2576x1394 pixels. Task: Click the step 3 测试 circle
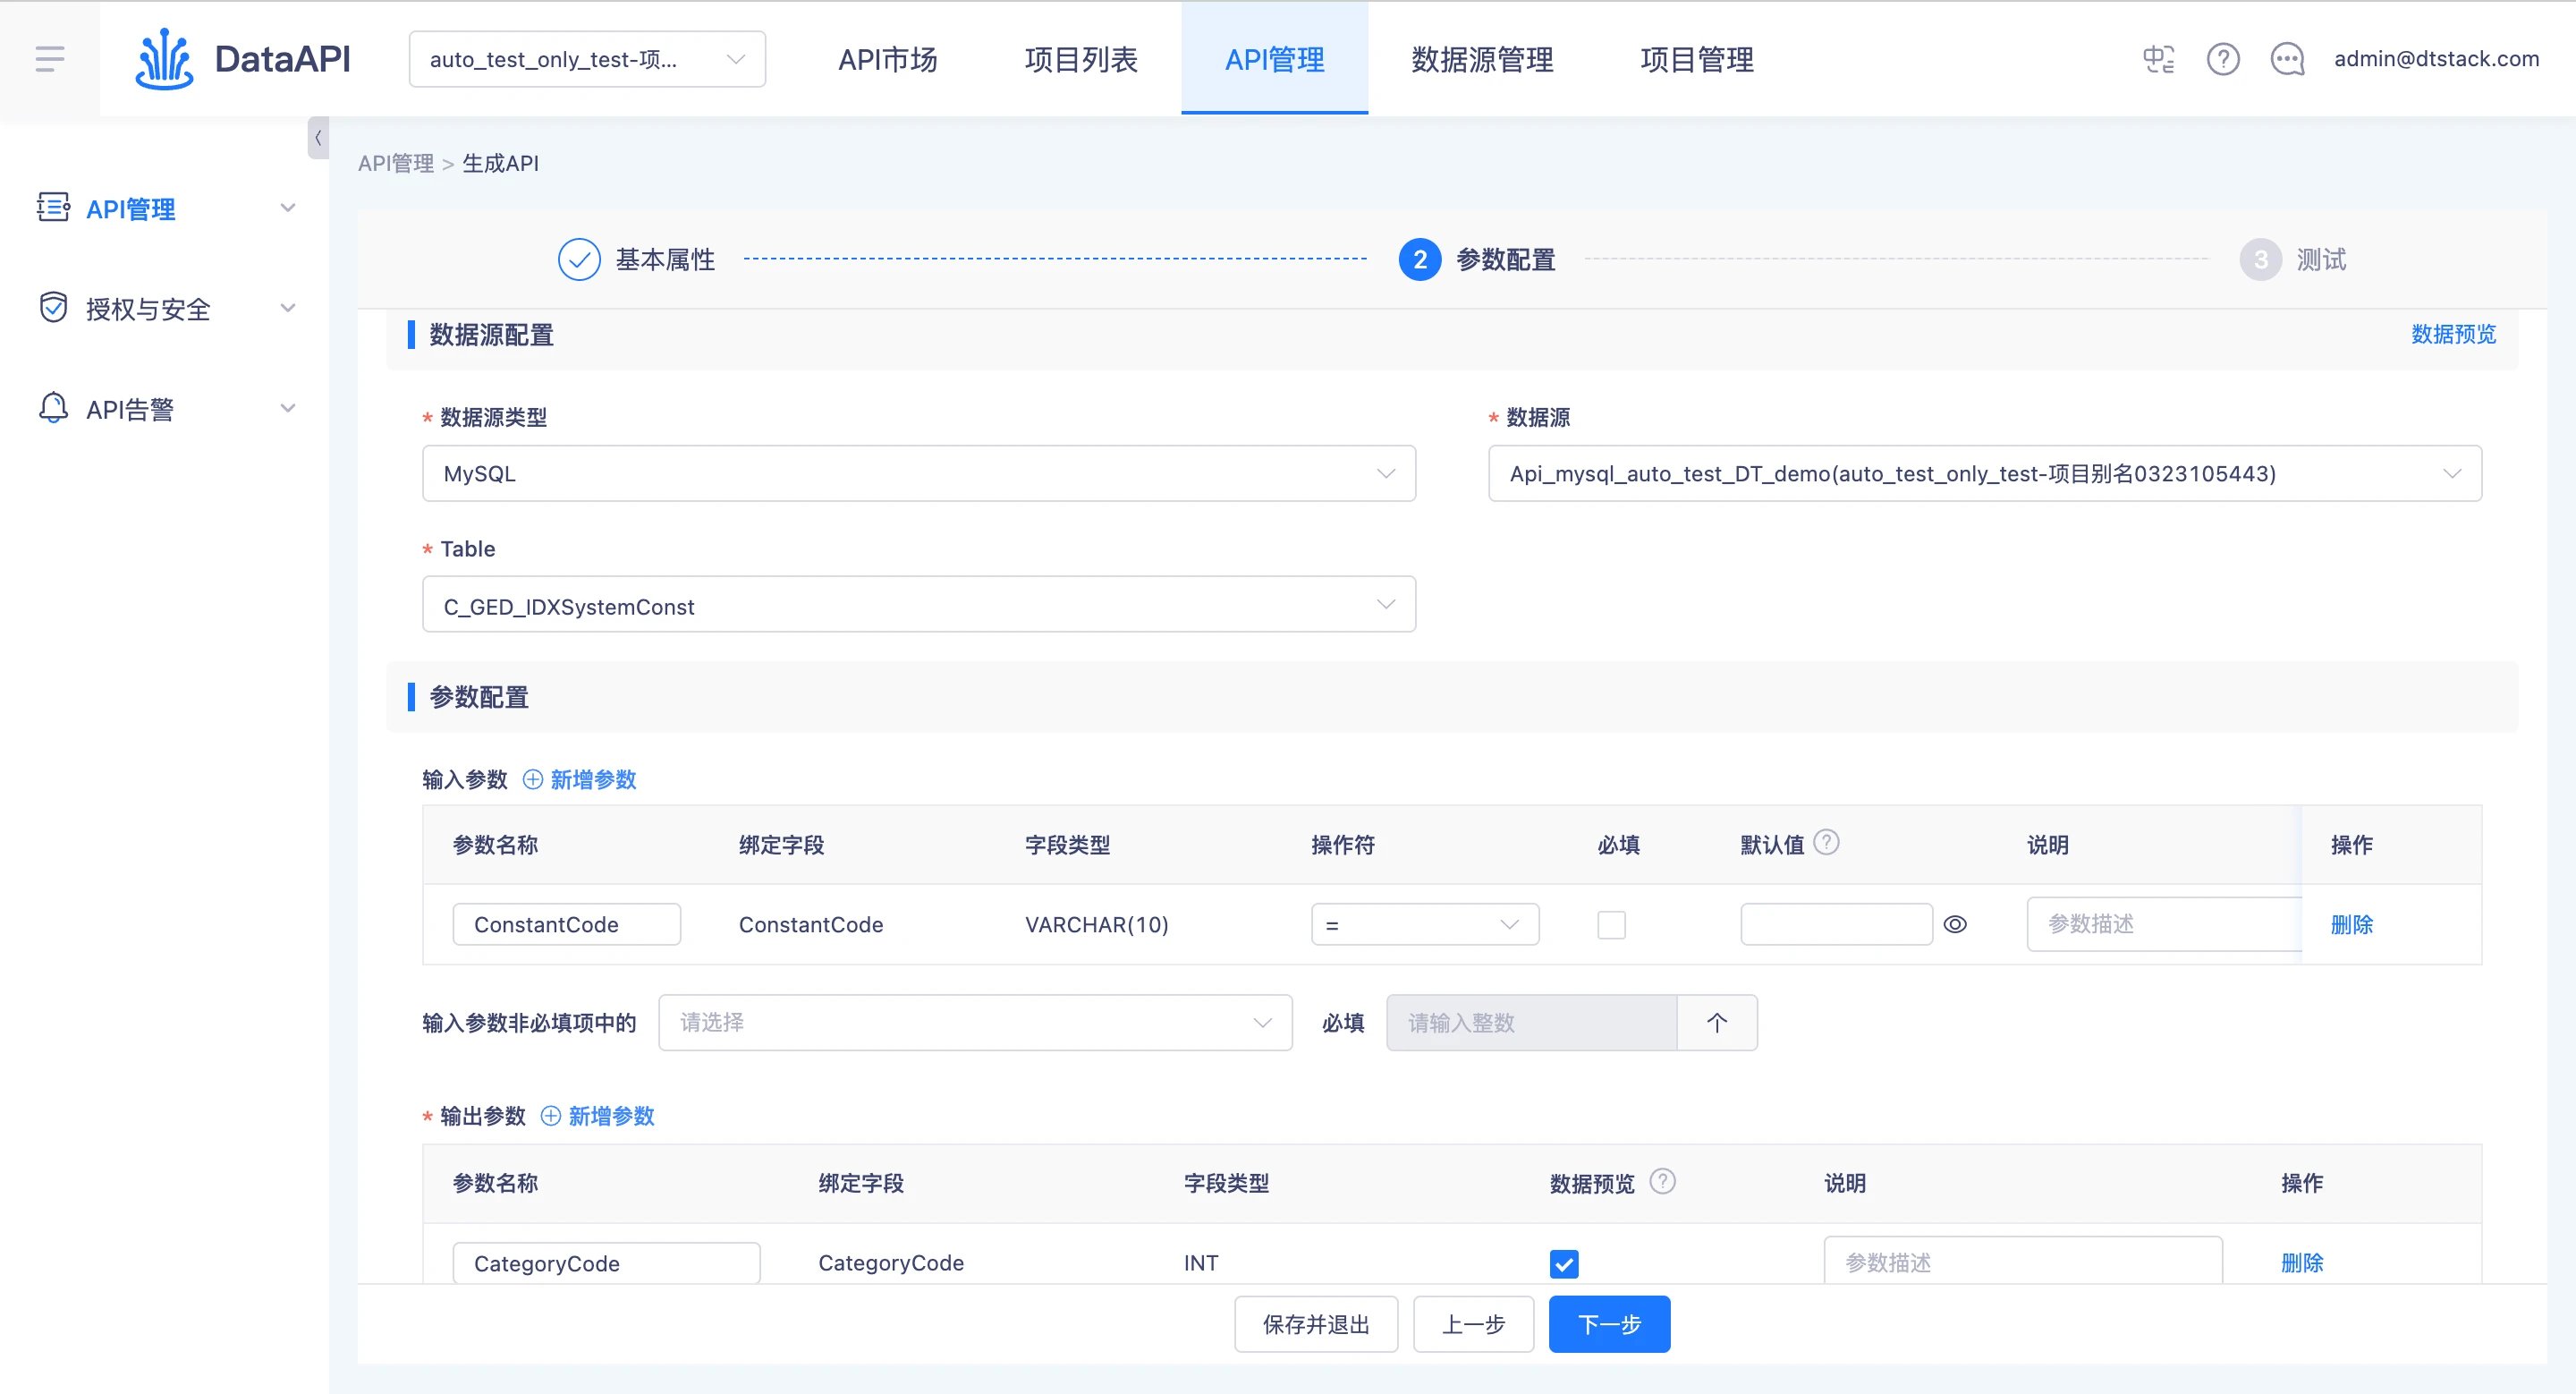2260,259
